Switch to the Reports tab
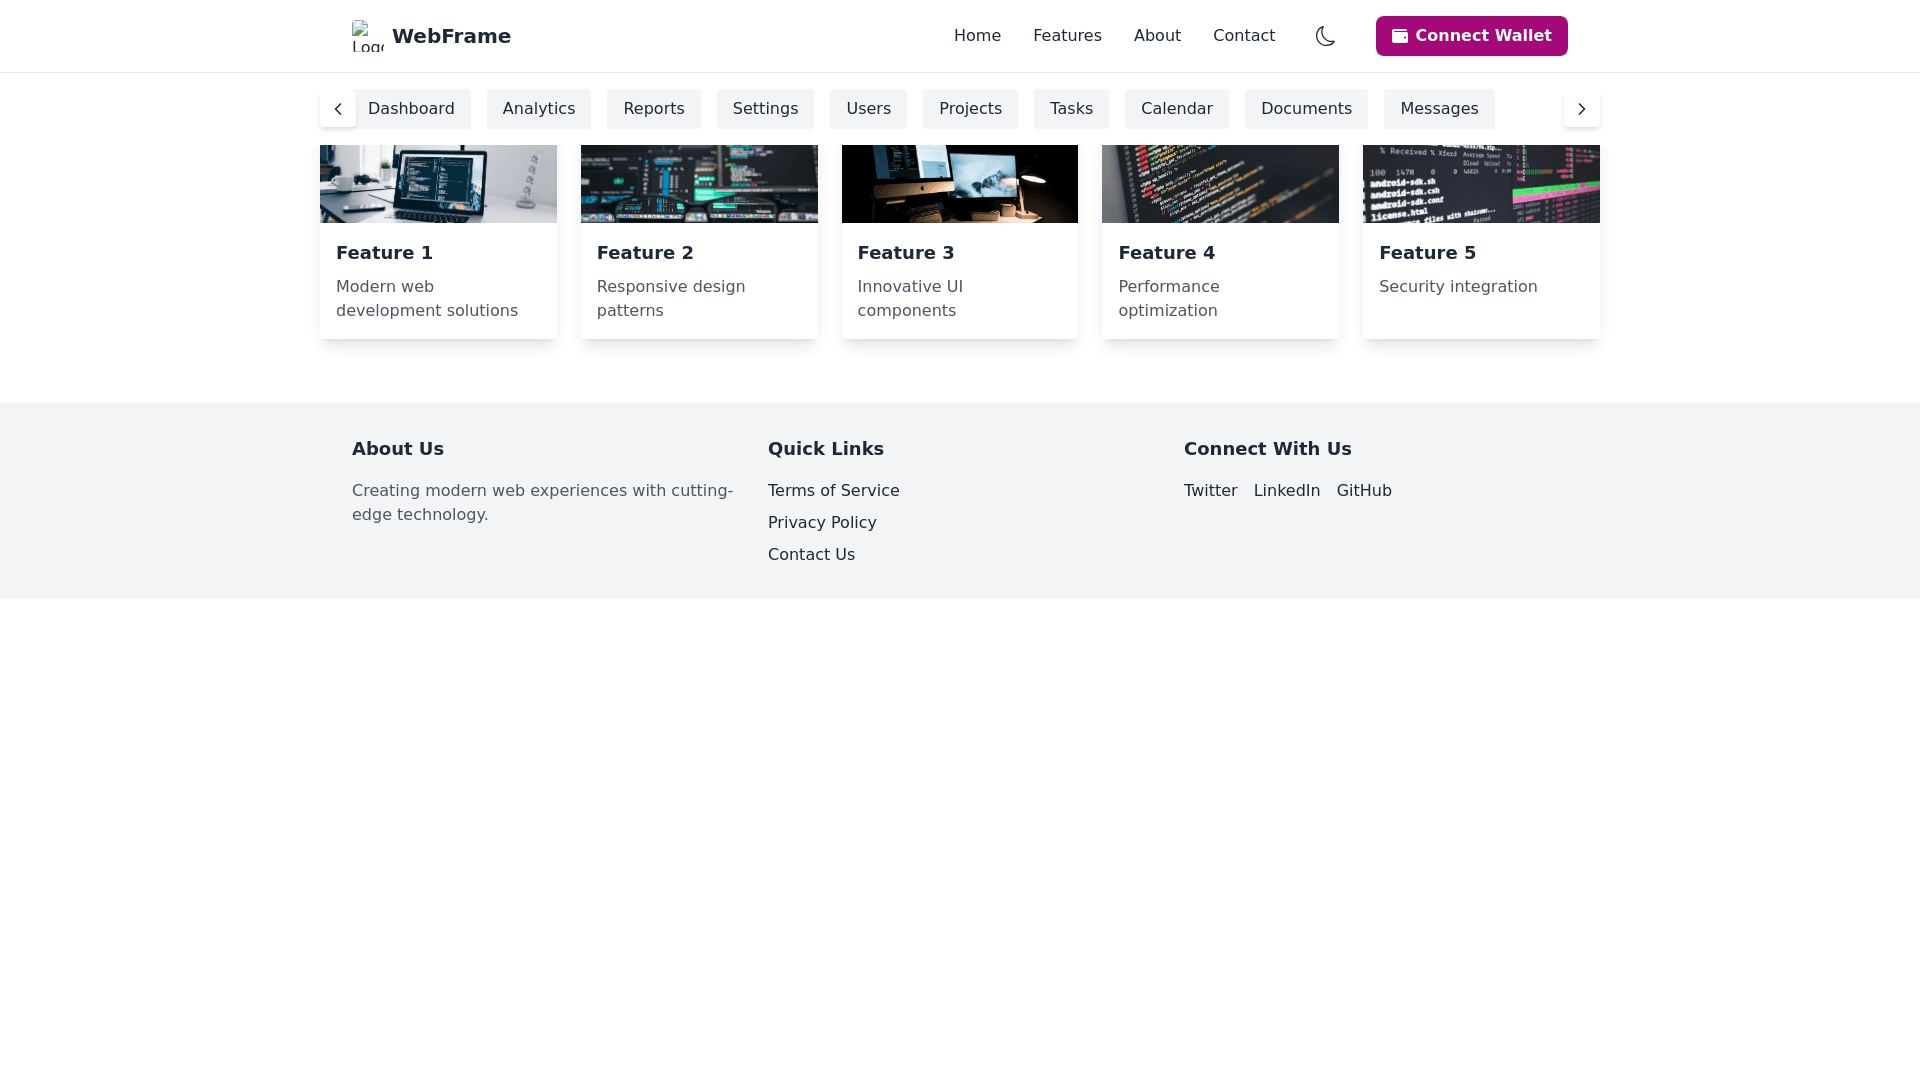1920x1080 pixels. [x=653, y=109]
